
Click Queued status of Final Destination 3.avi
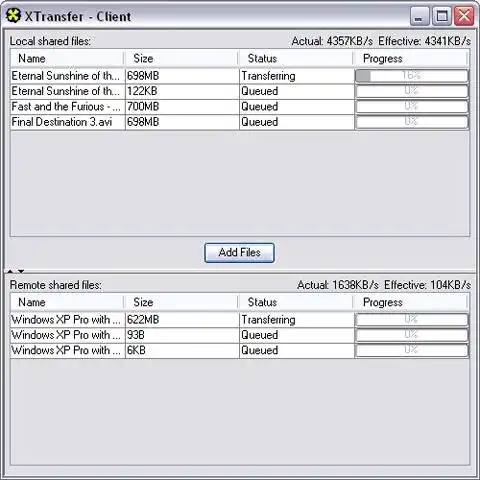[x=296, y=122]
